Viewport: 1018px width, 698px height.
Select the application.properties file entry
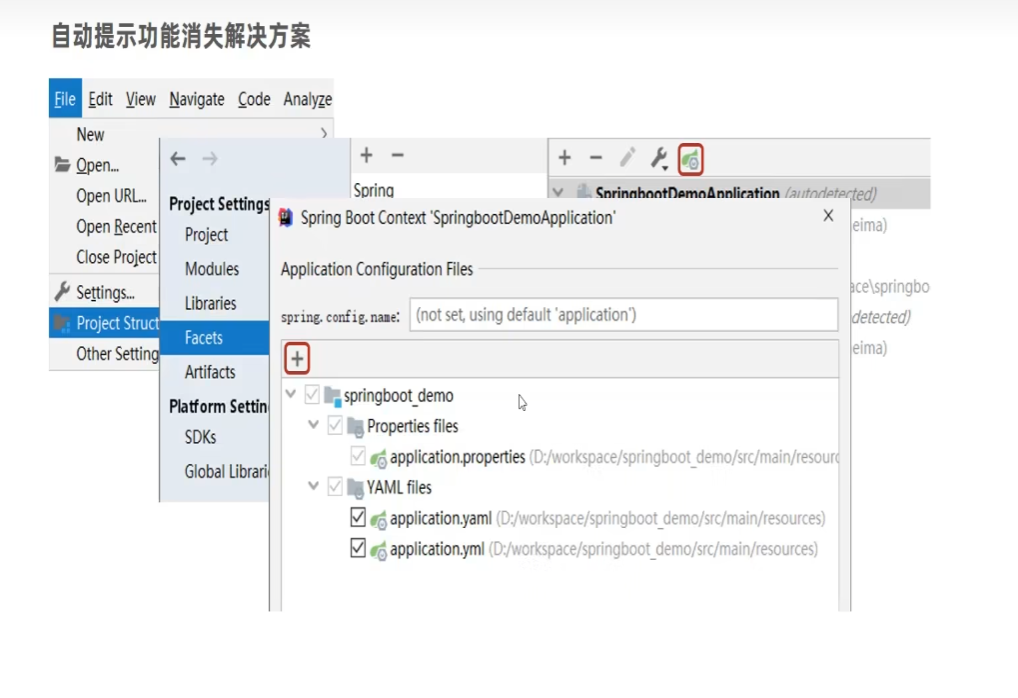tap(457, 457)
